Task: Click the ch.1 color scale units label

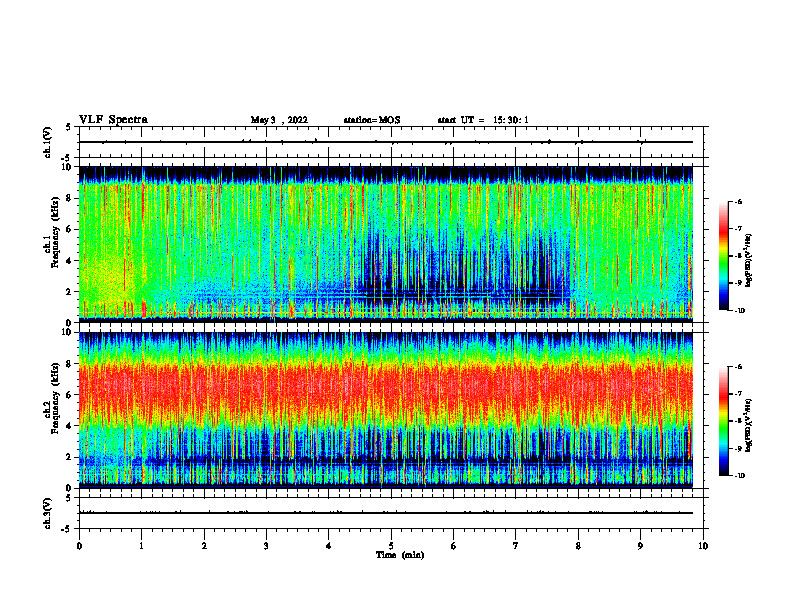Action: click(749, 261)
